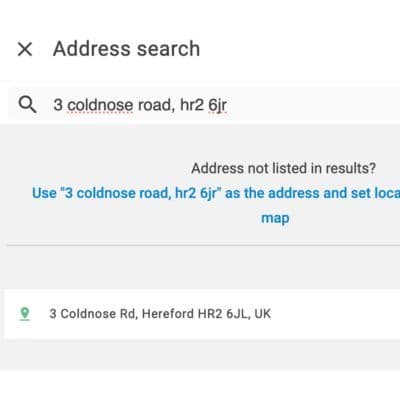Click the word "map" in blue link
The width and height of the screenshot is (400, 400).
275,218
